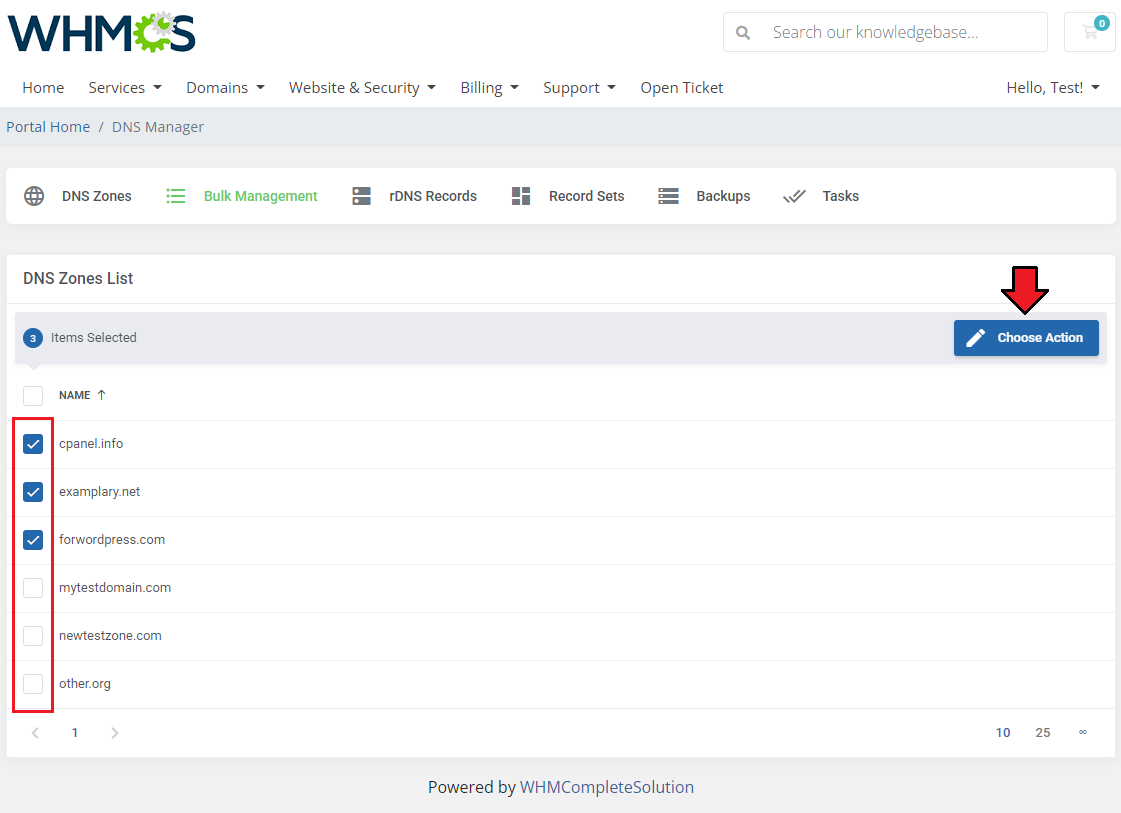This screenshot has height=813, width=1121.
Task: Click the Items Selected label
Action: 93,337
